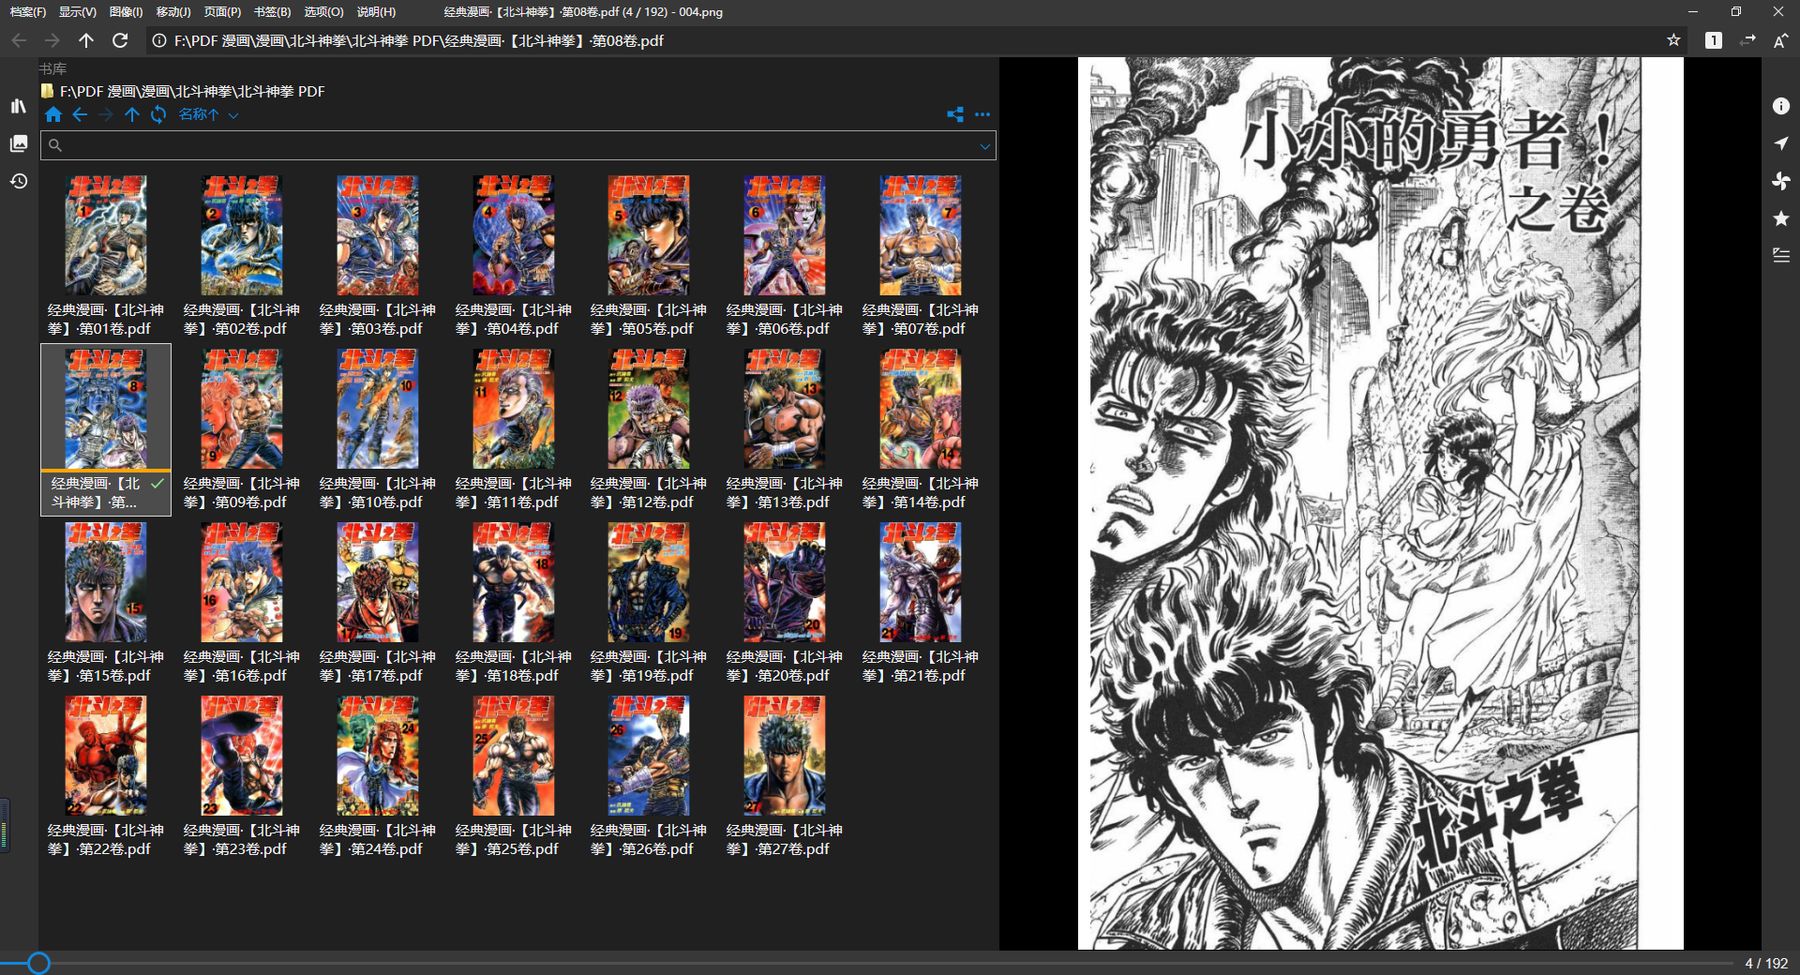Open the navigator arrow panel icon

click(x=1781, y=143)
